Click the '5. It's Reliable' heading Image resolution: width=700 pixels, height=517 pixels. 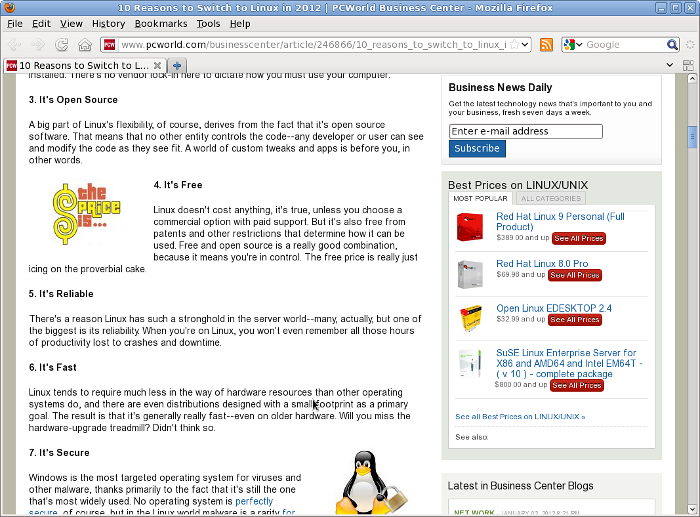[61, 294]
